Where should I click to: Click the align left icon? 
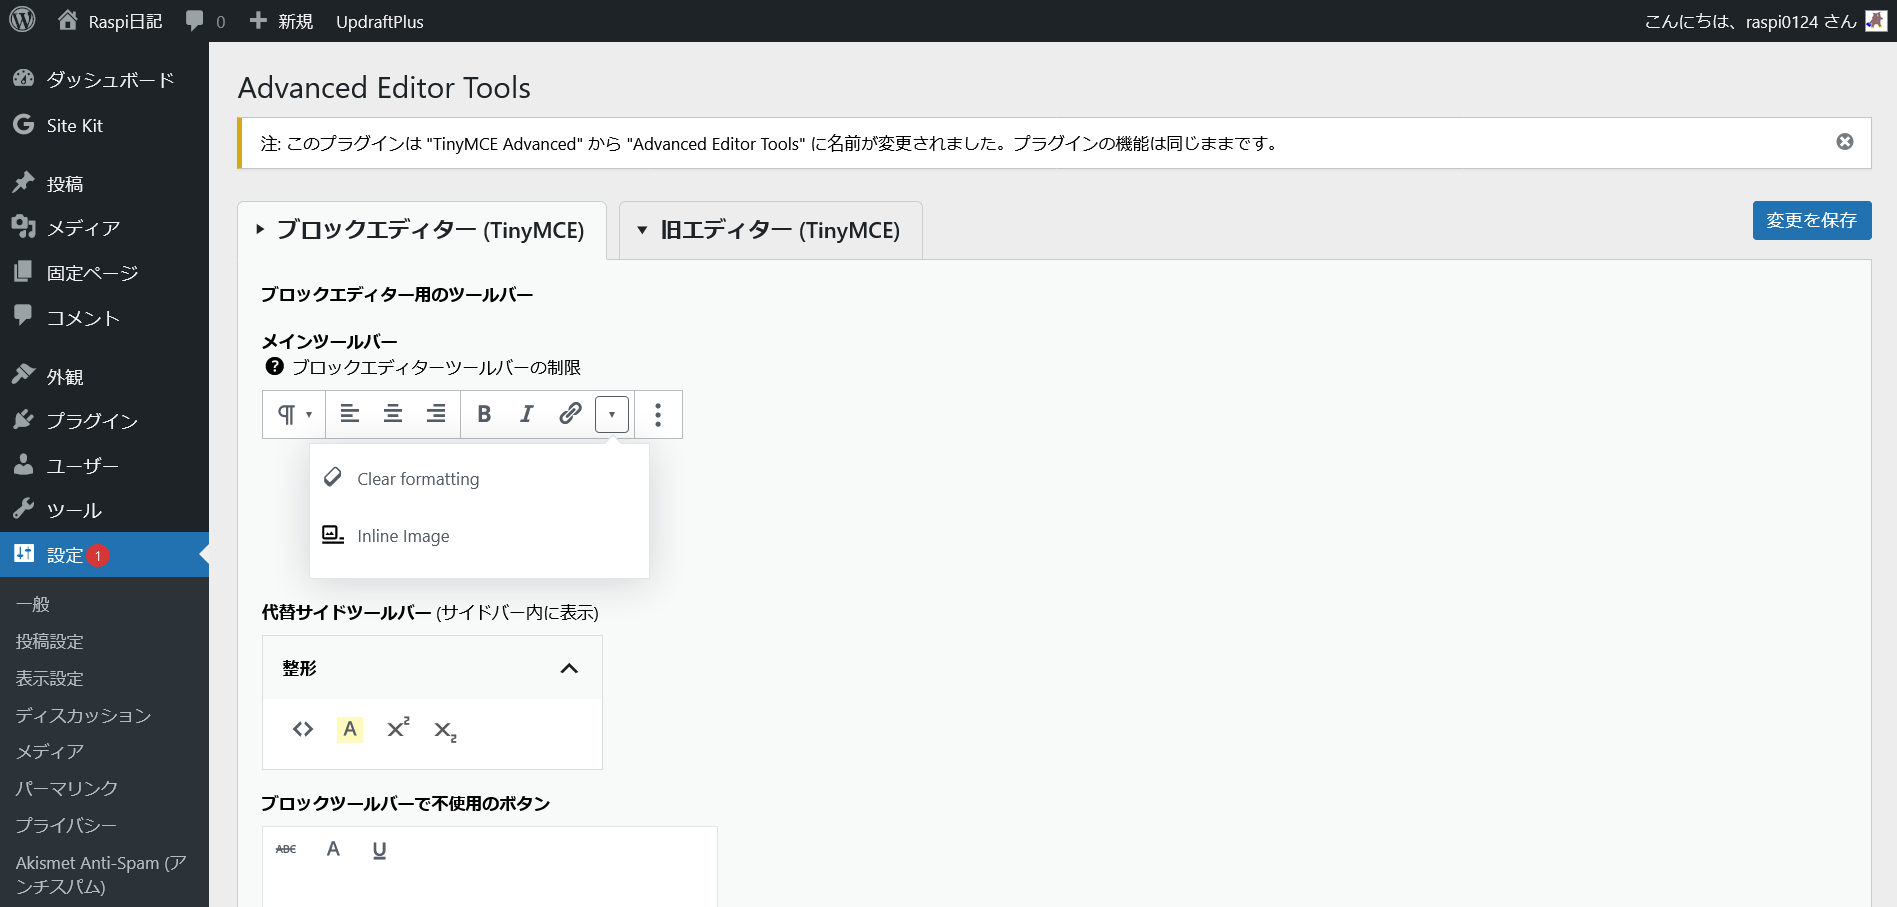click(x=349, y=413)
